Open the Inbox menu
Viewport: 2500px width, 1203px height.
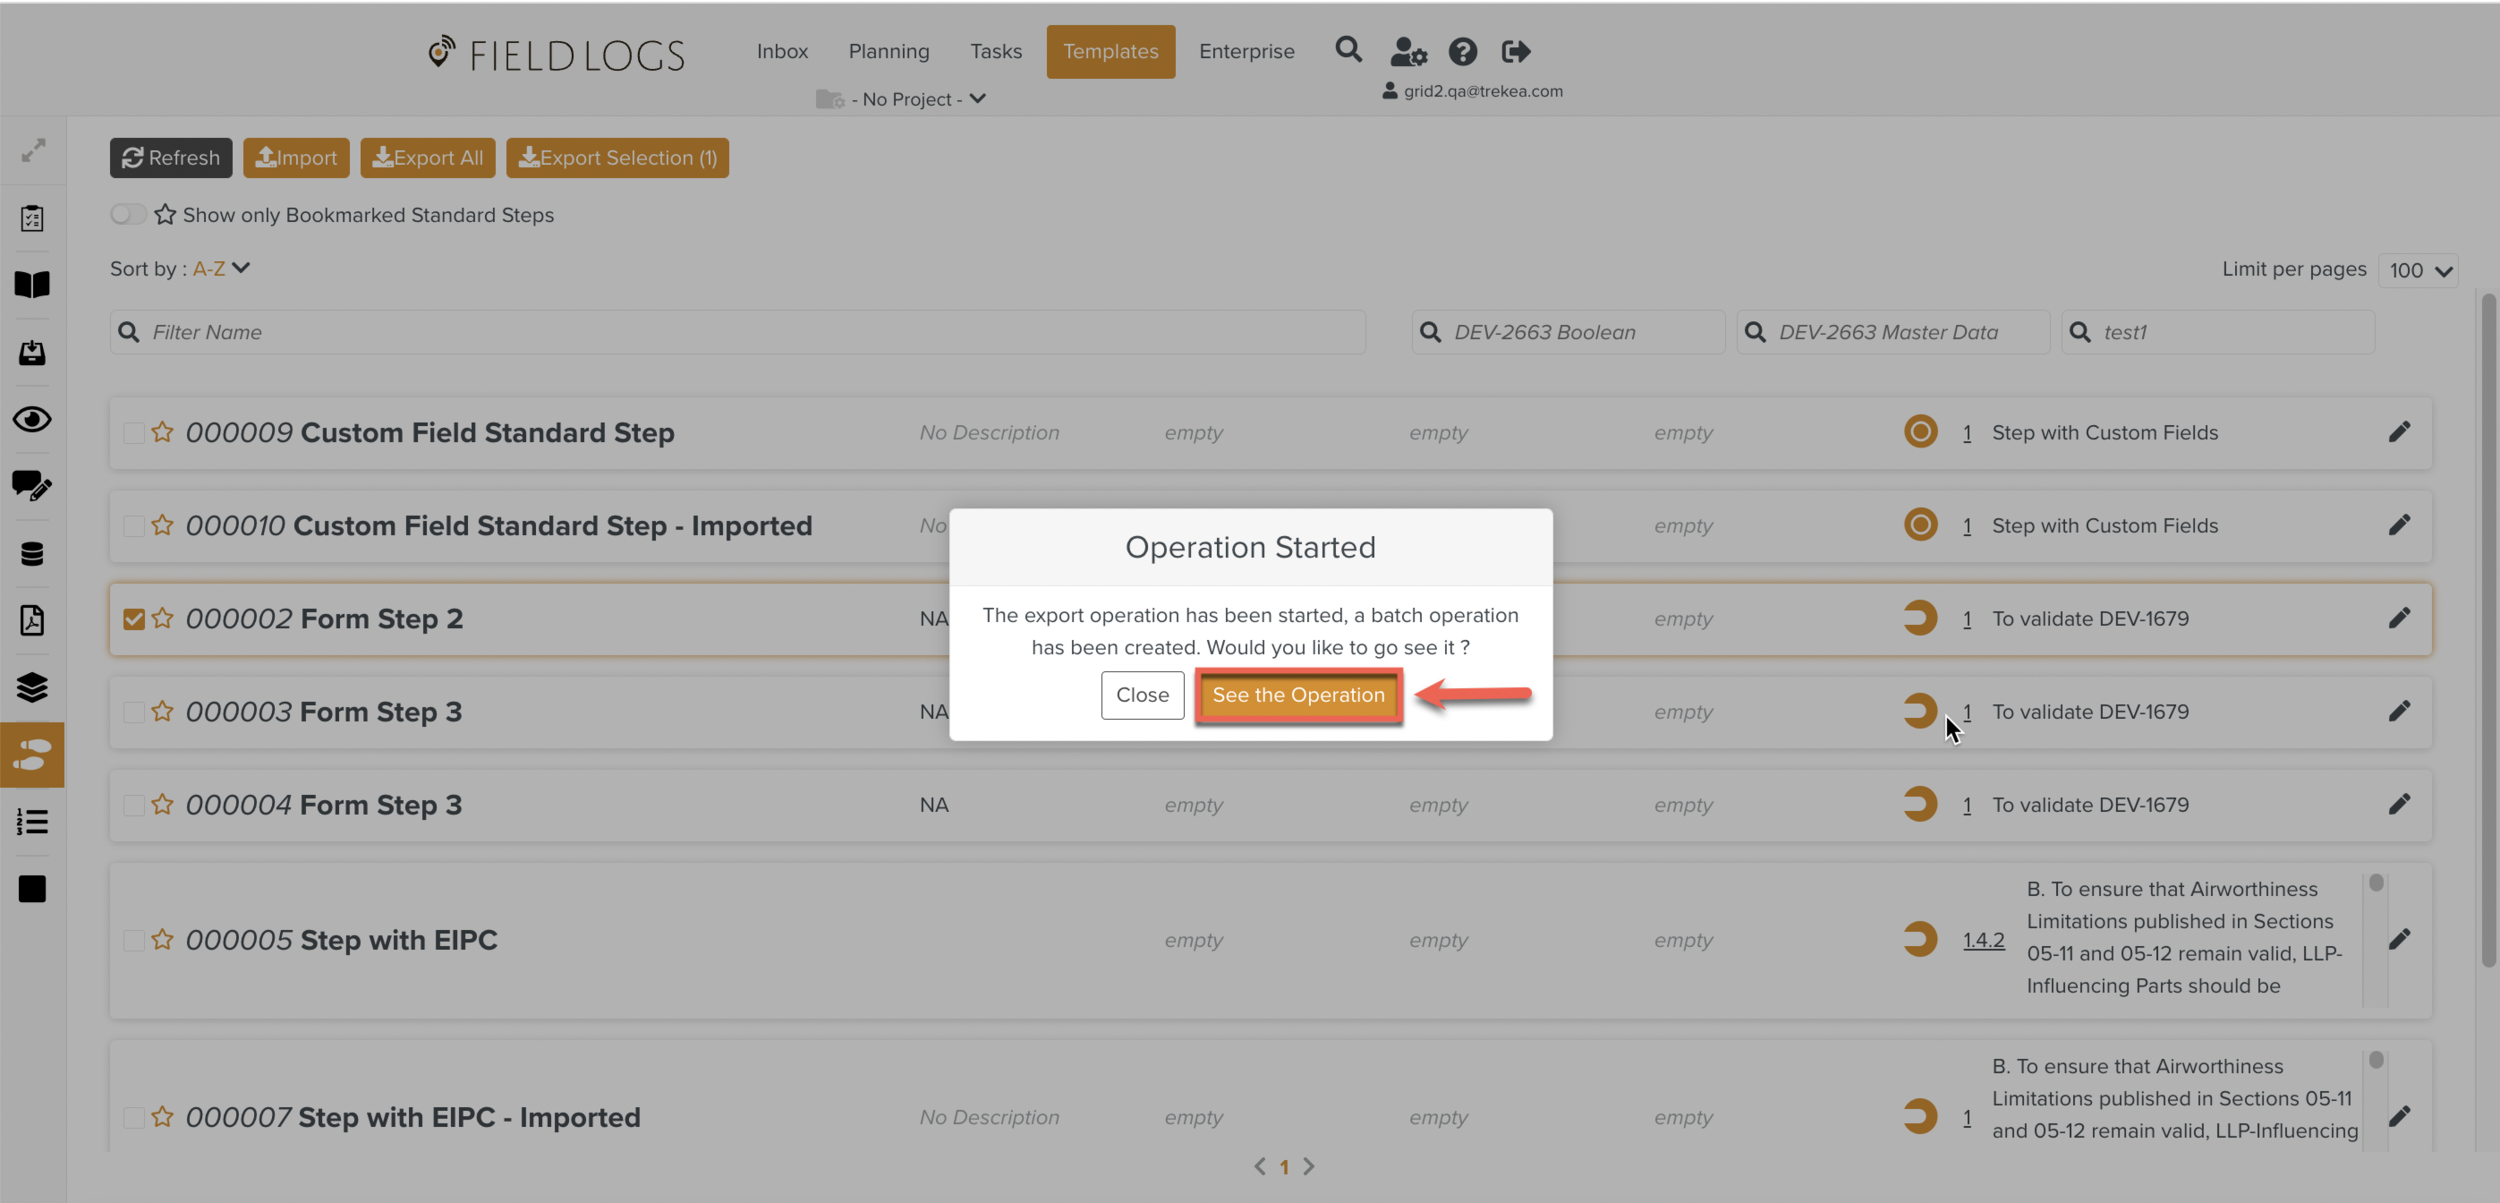[x=782, y=51]
